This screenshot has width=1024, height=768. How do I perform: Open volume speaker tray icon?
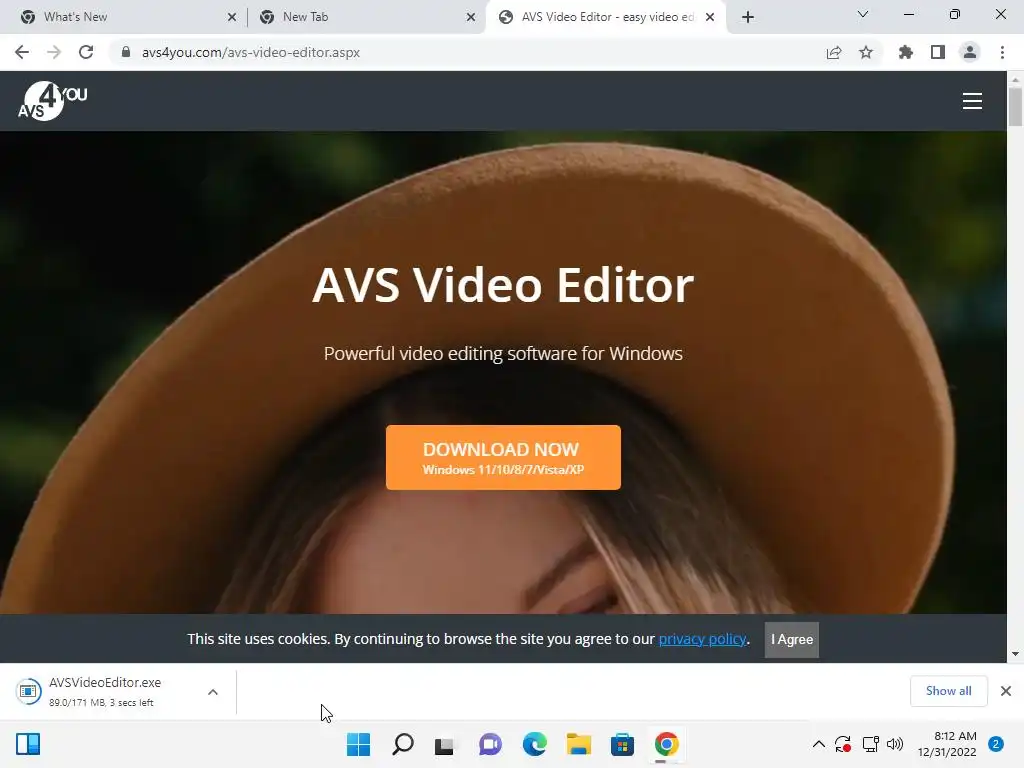click(x=895, y=744)
